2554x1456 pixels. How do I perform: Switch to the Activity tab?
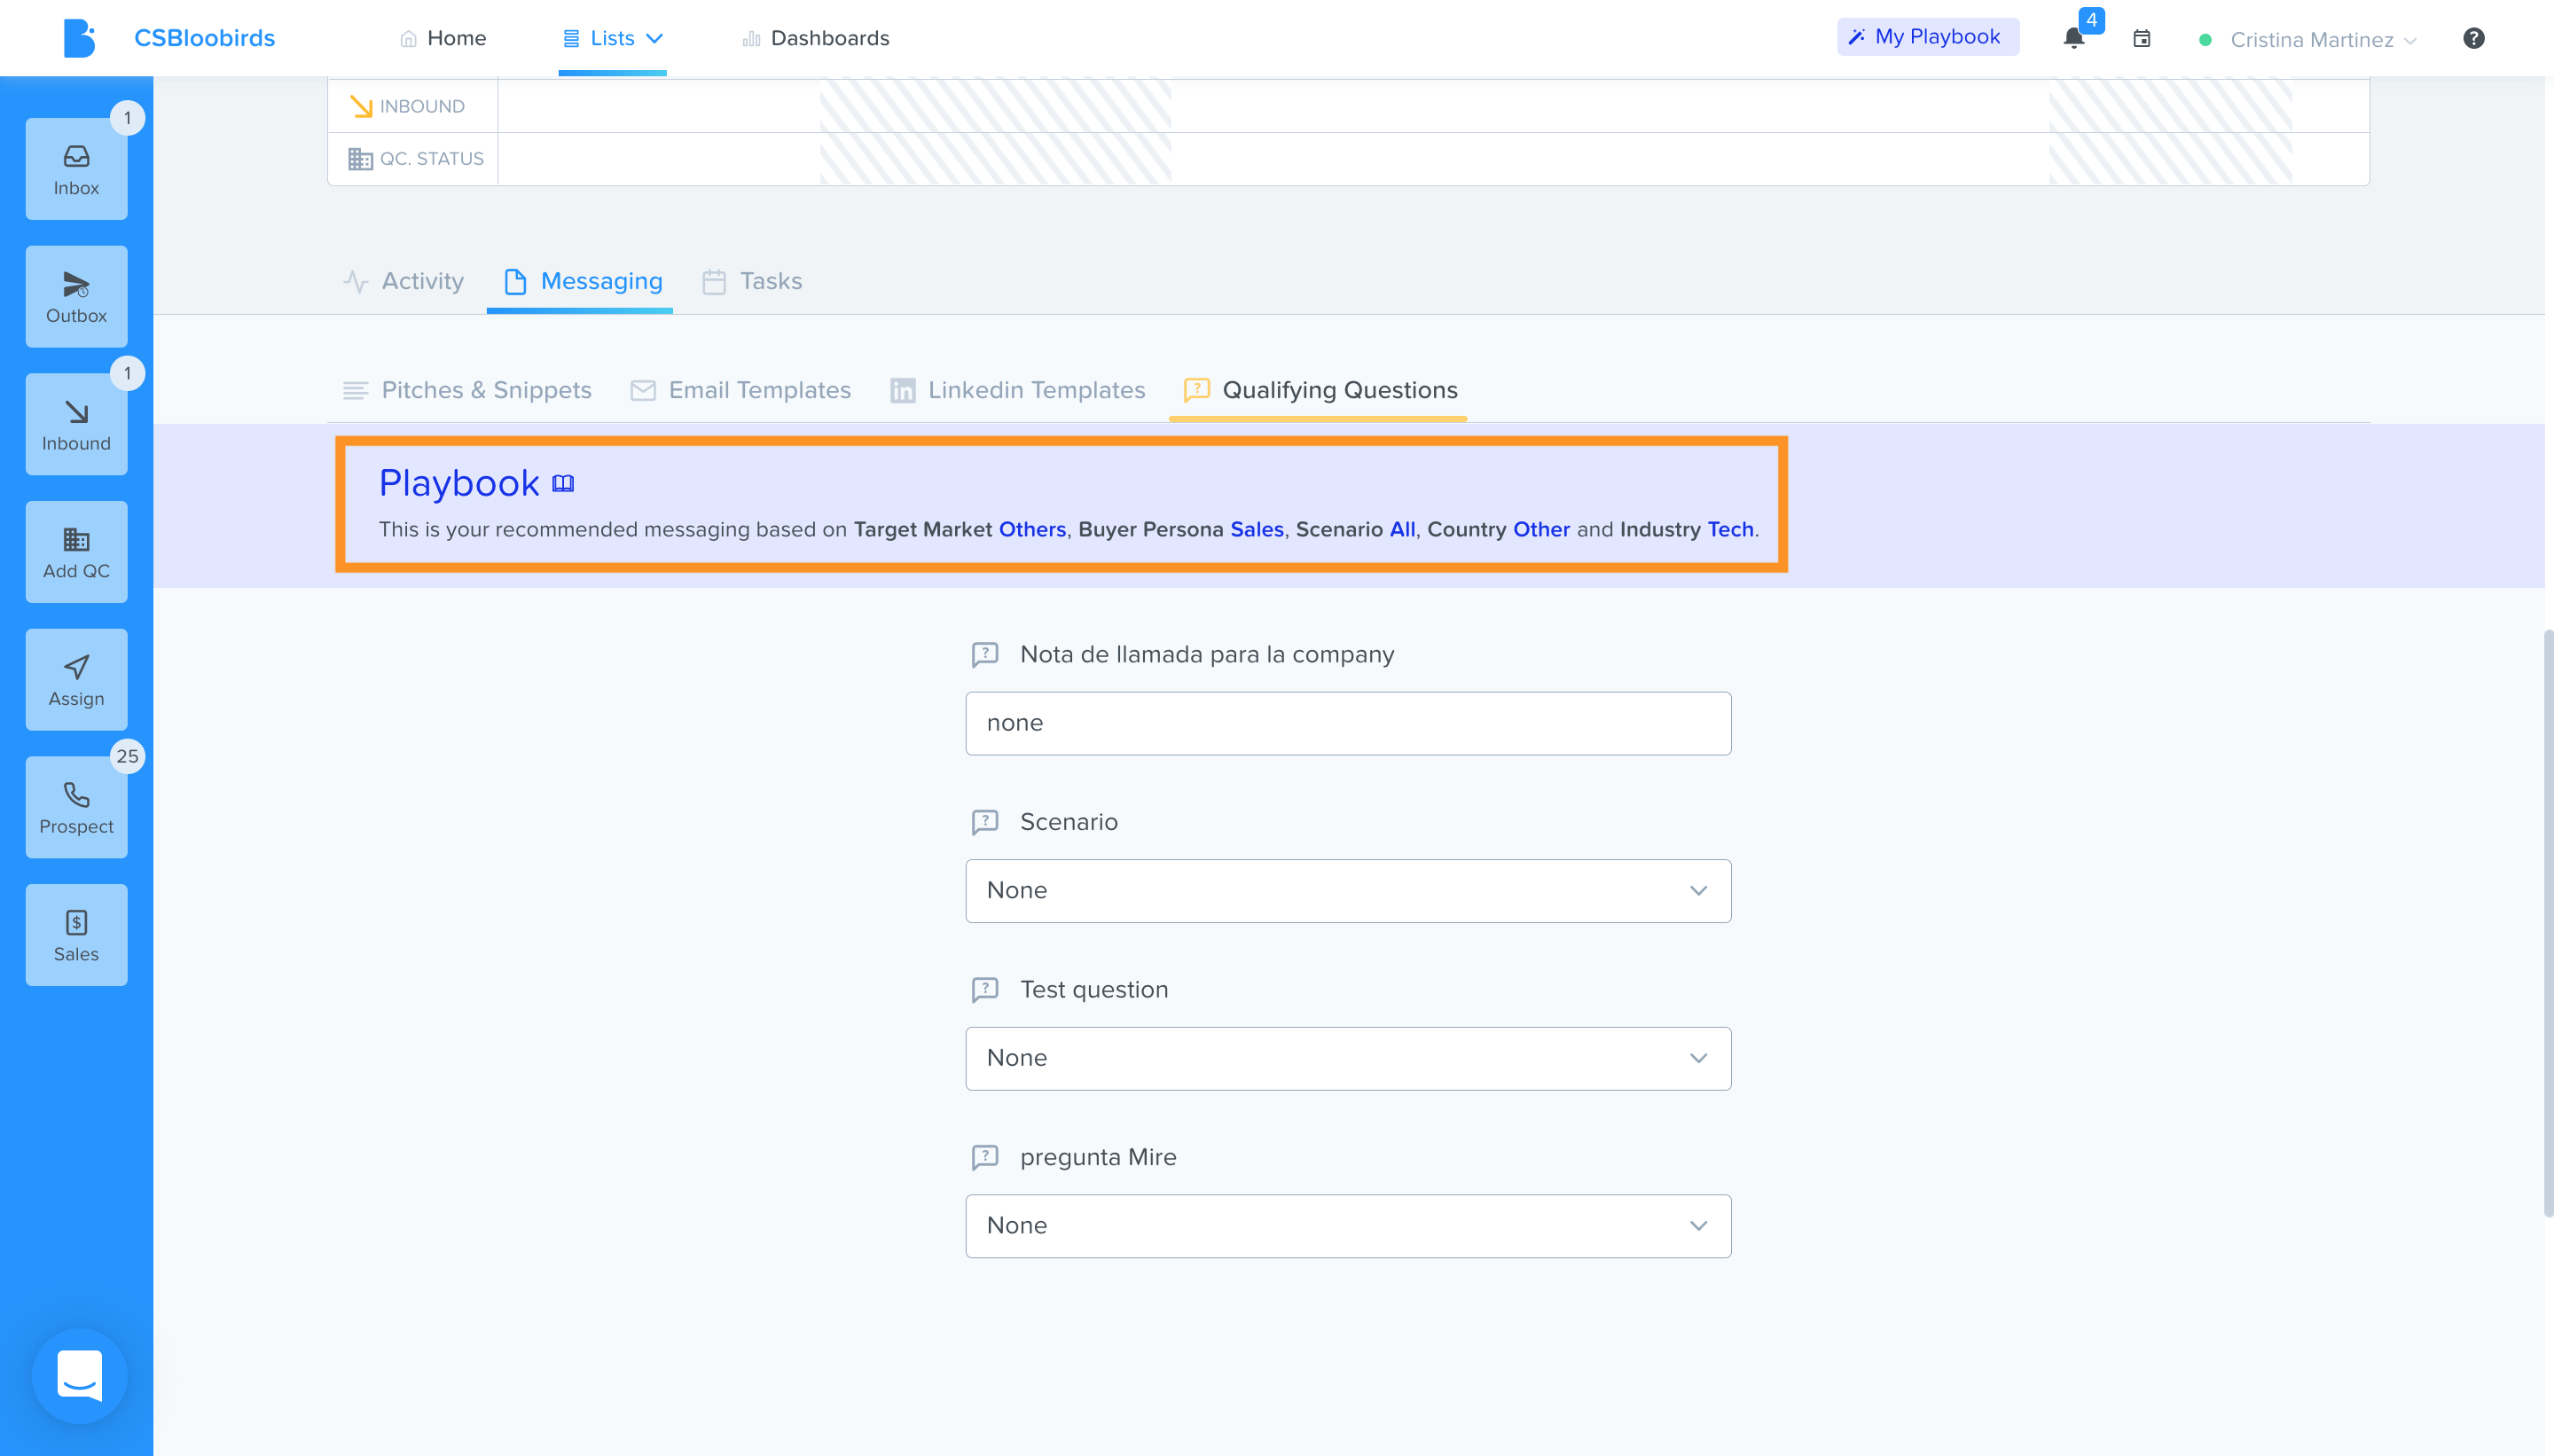tap(404, 281)
